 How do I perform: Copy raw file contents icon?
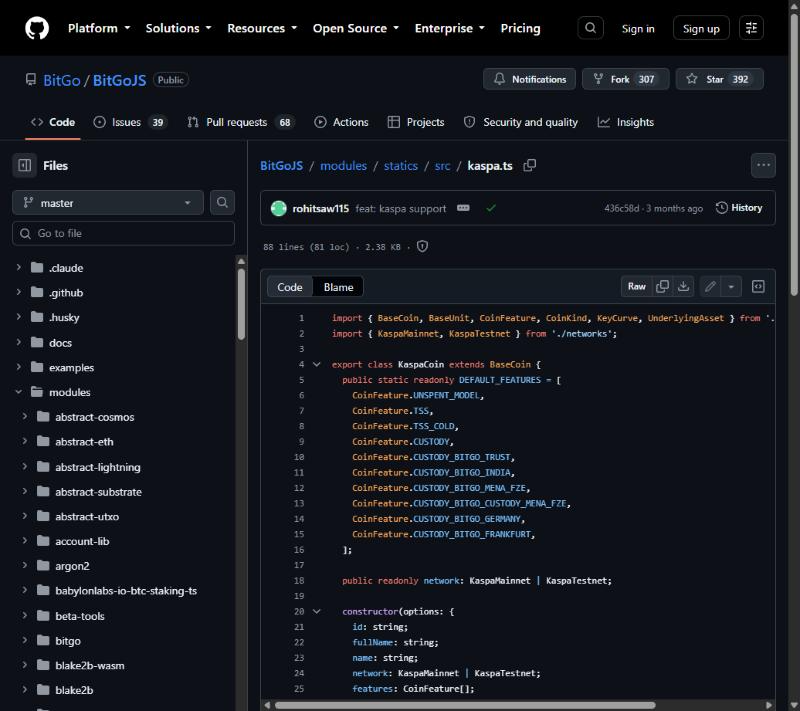tap(662, 287)
